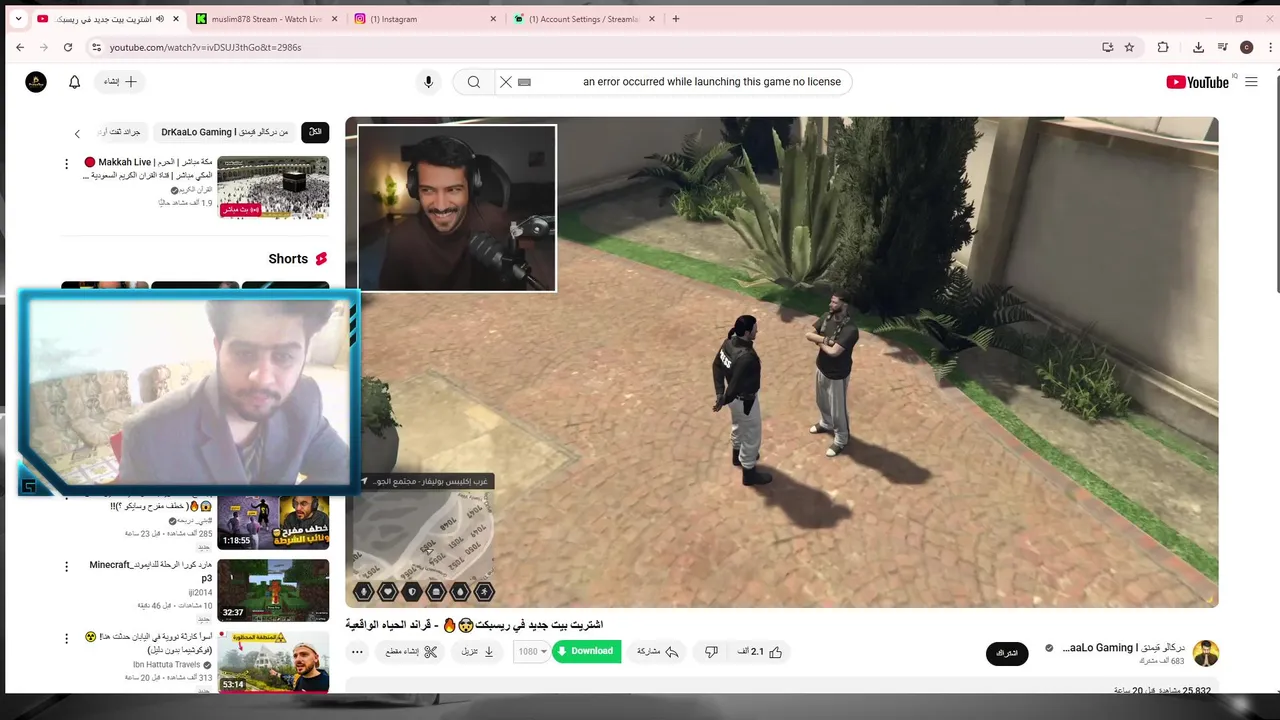Viewport: 1280px width, 720px height.
Task: Select the 'من دركالو قيمنق DrKaaLo Gaming' chip
Action: 224,132
